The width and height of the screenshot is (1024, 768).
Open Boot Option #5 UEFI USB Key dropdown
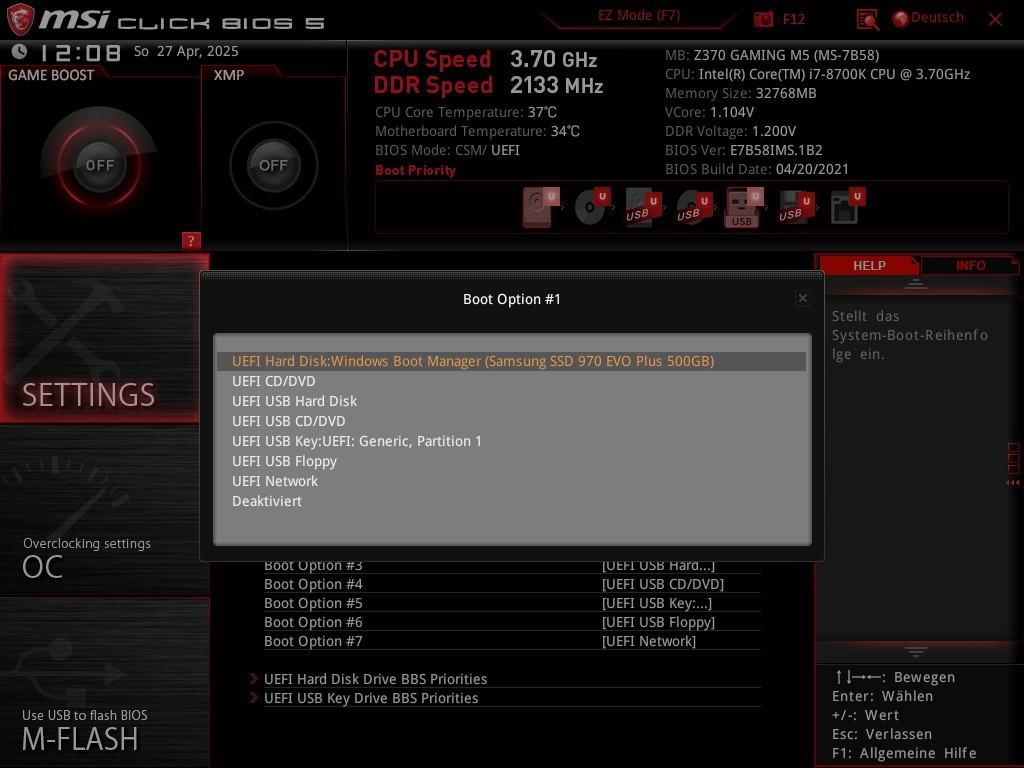point(511,603)
